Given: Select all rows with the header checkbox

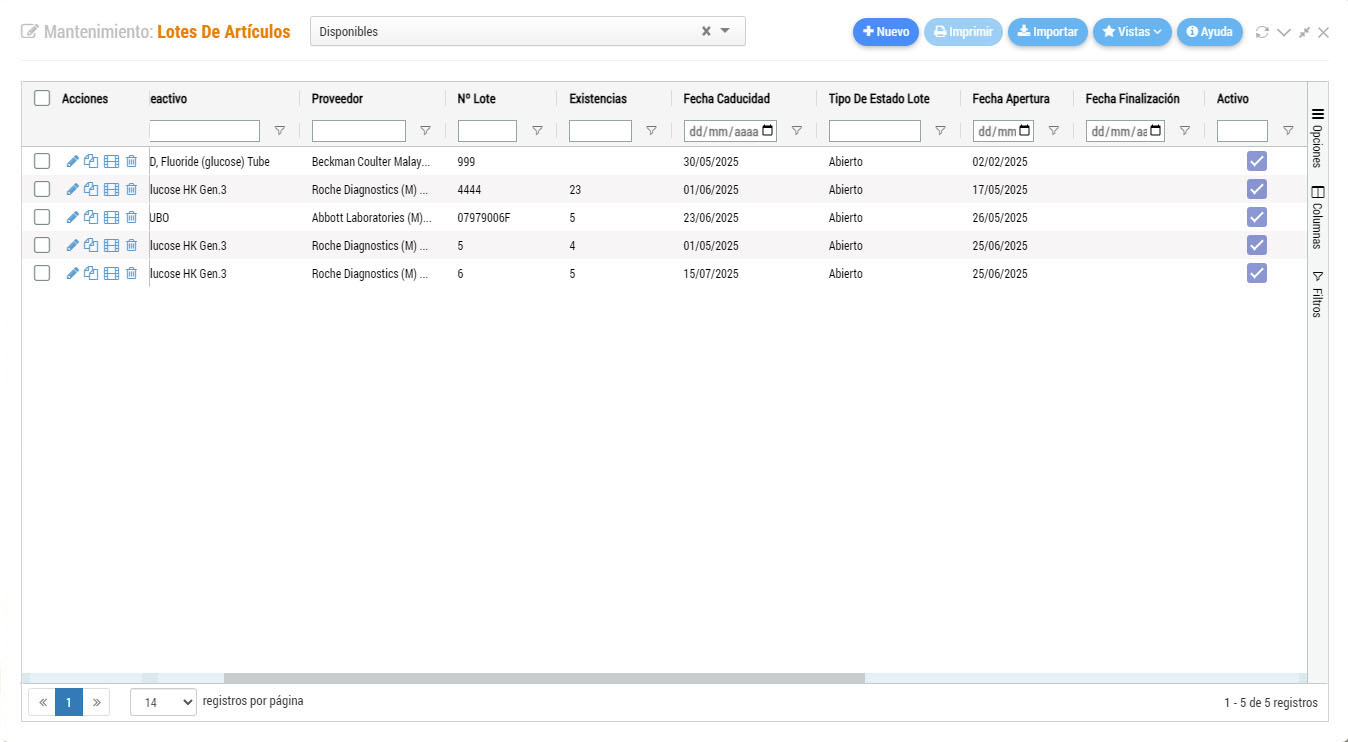Looking at the screenshot, I should (42, 98).
